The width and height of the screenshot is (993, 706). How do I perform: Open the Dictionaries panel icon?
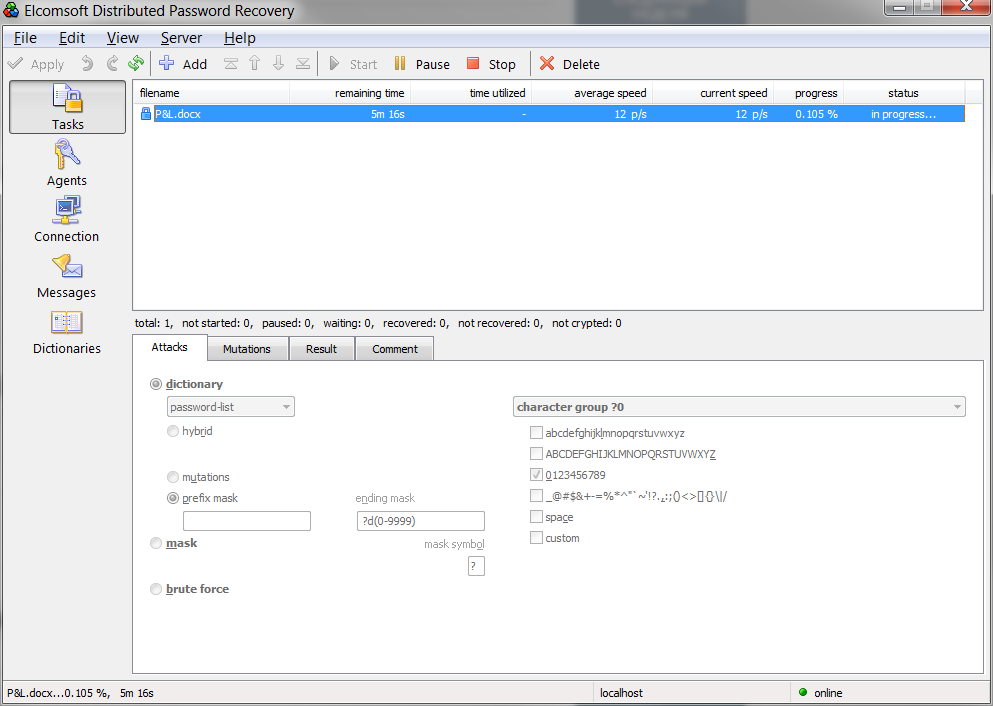[66, 322]
